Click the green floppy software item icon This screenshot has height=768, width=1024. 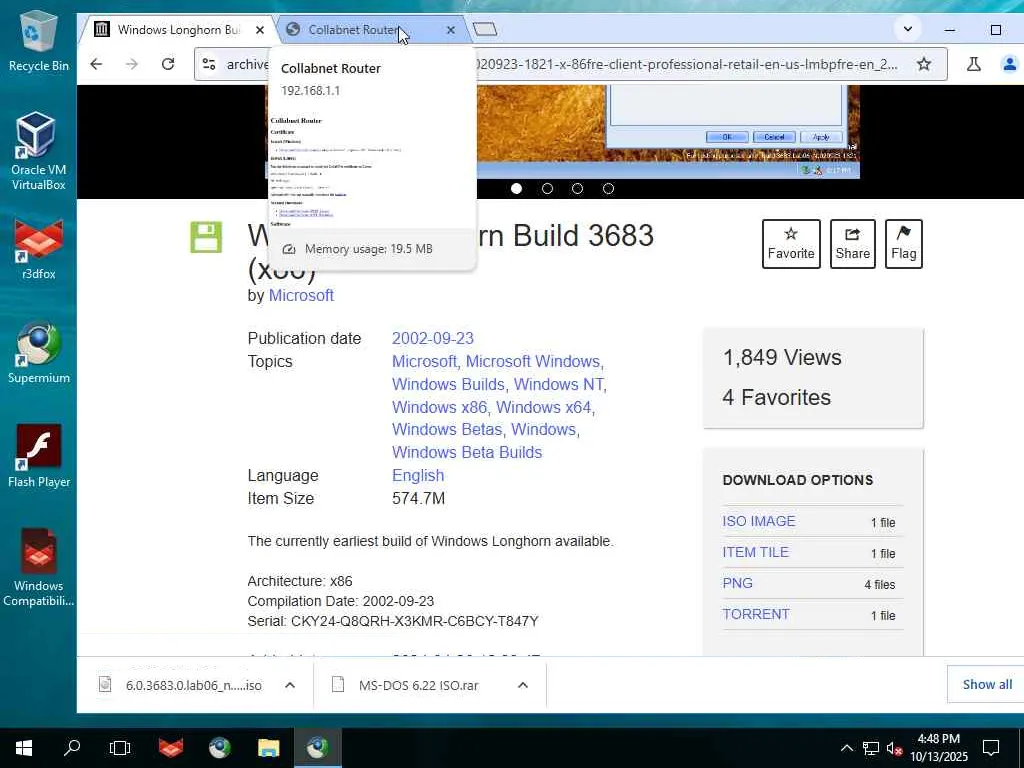click(206, 237)
